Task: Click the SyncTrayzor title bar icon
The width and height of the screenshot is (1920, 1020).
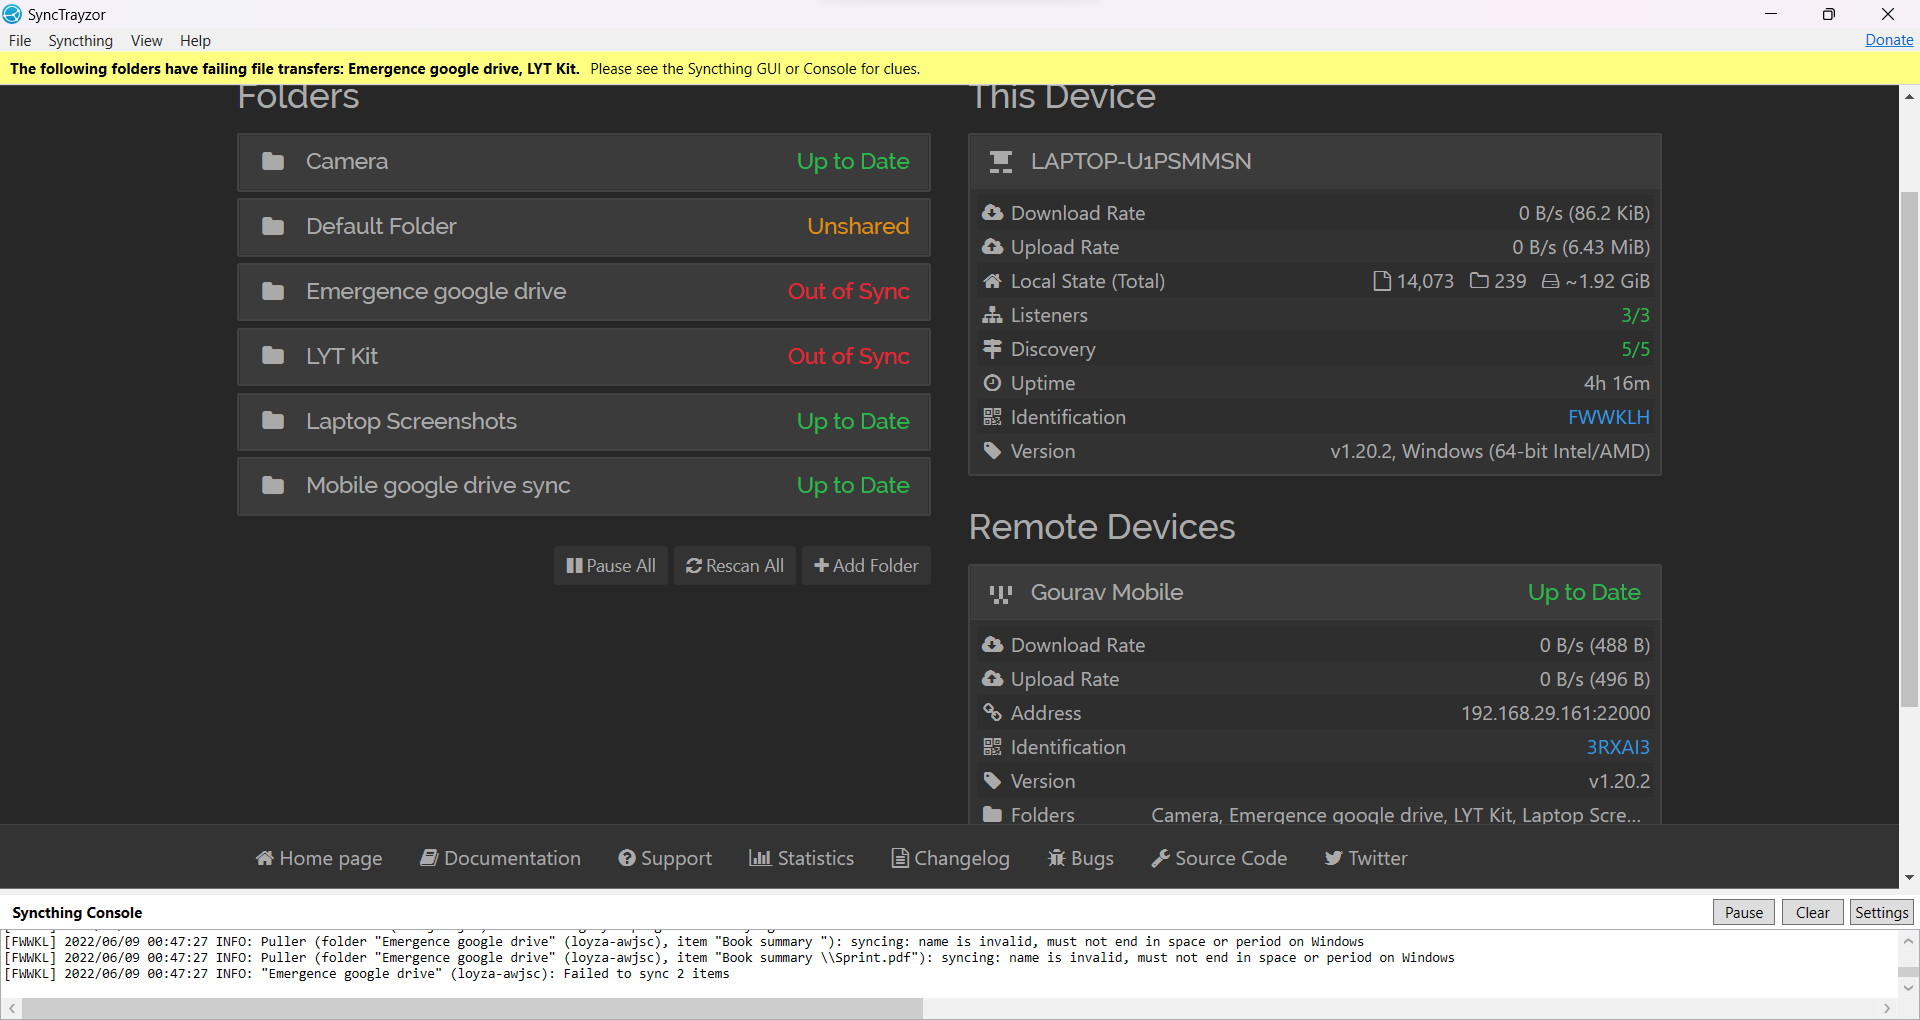Action: tap(12, 14)
